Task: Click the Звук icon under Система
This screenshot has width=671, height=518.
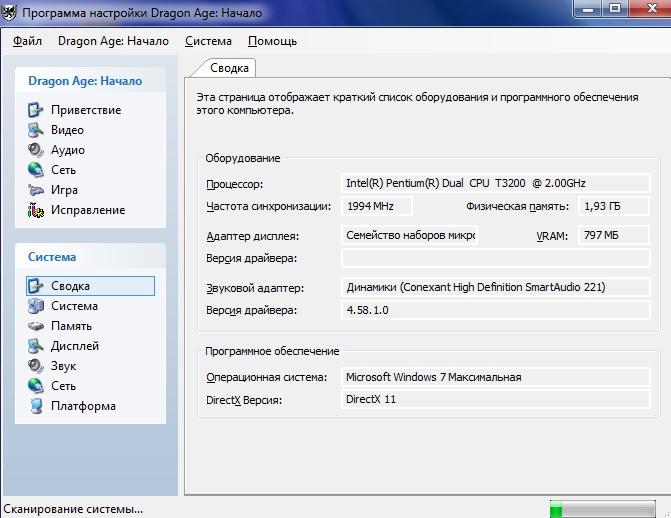Action: (x=36, y=366)
